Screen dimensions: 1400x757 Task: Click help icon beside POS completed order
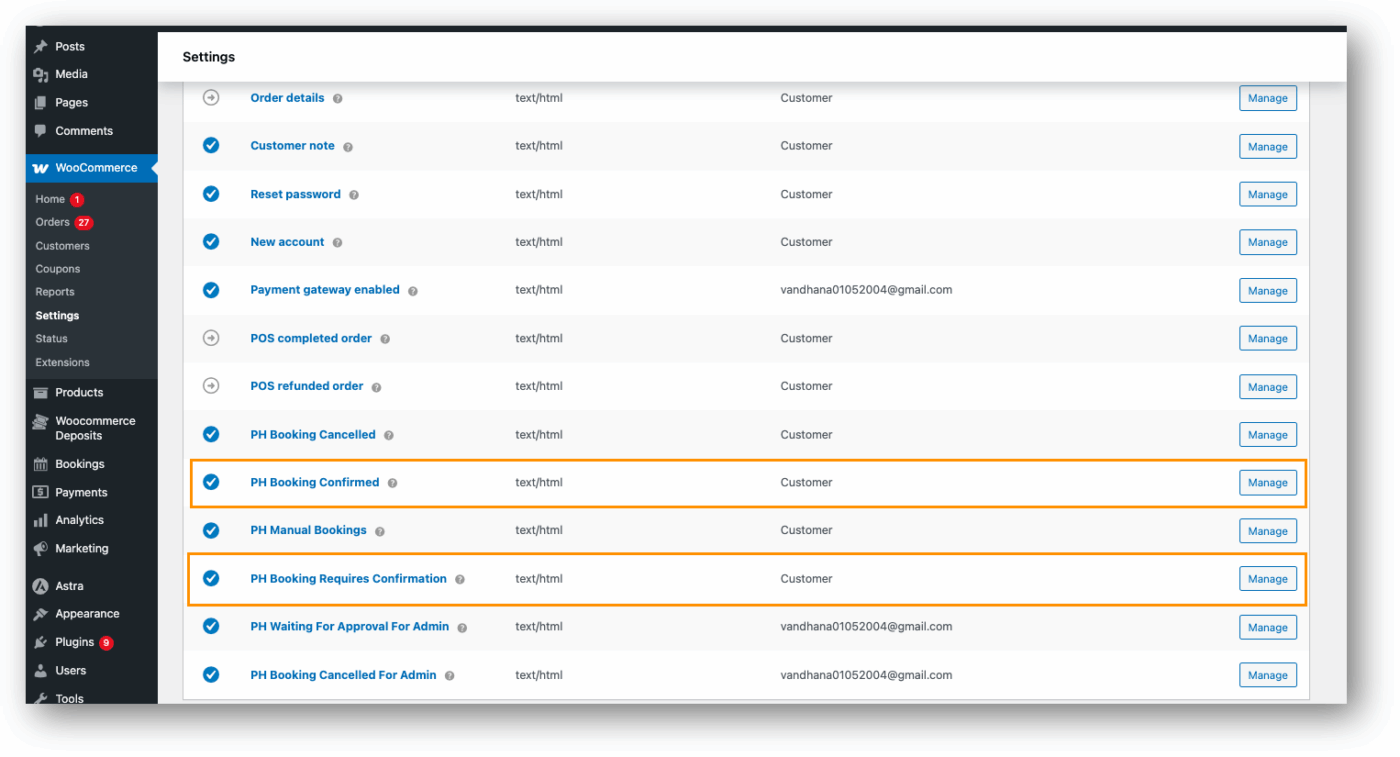pyautogui.click(x=385, y=339)
